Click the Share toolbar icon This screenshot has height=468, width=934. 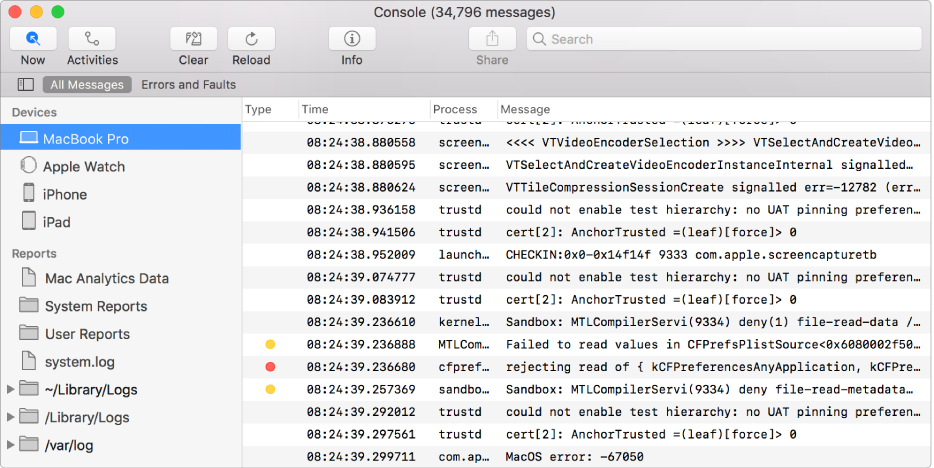[492, 39]
